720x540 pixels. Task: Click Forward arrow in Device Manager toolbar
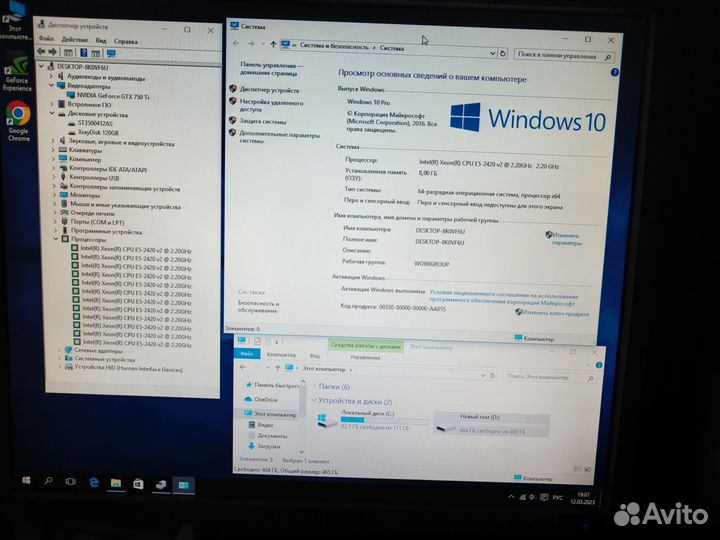tap(53, 52)
